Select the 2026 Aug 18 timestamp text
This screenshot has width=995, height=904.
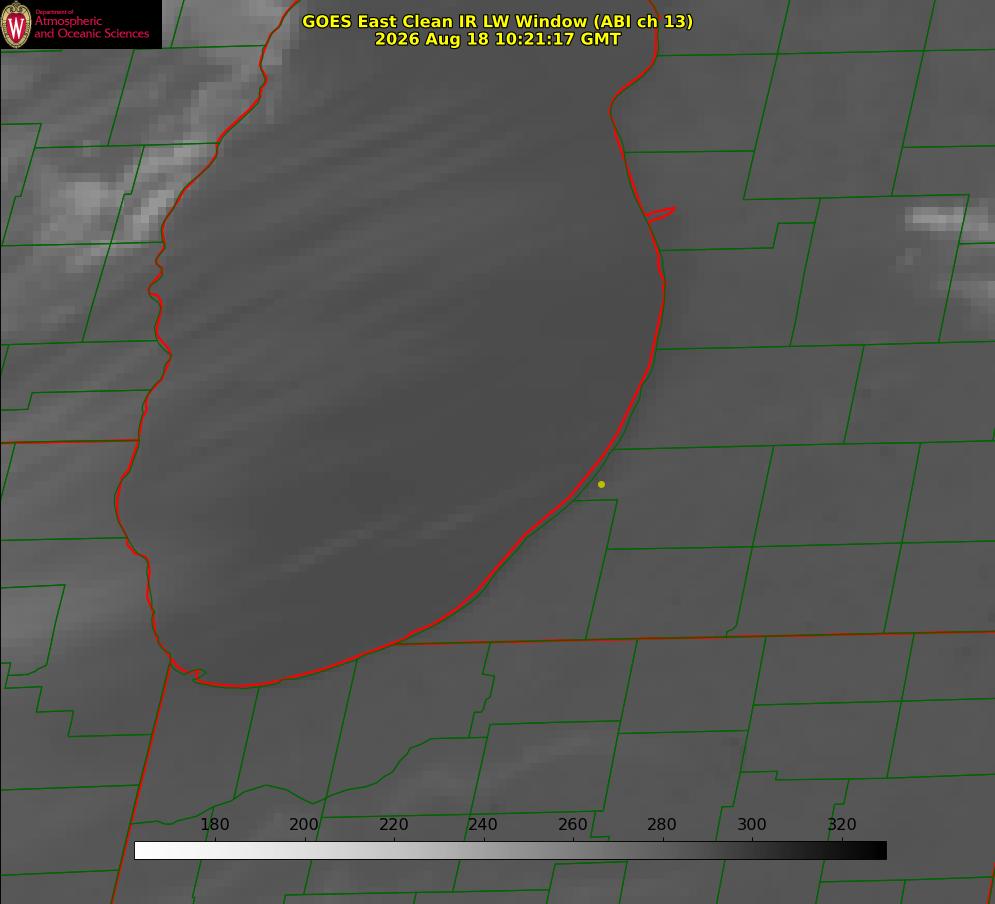[498, 39]
